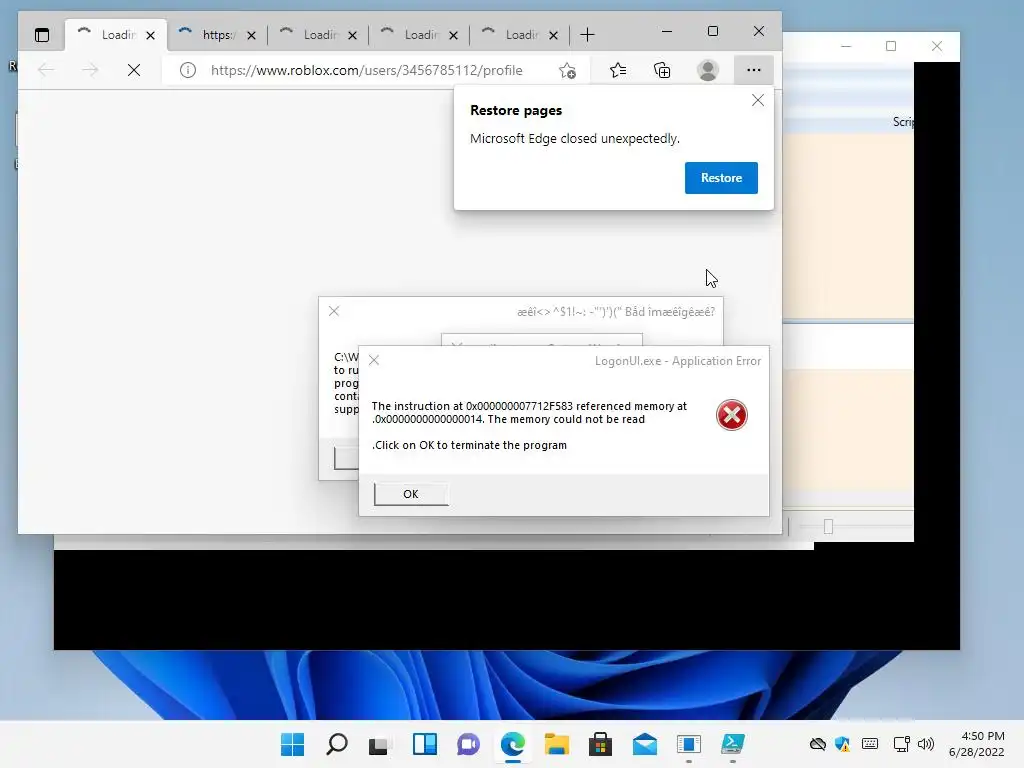
Task: Open Windows Security tray icon
Action: [x=843, y=744]
